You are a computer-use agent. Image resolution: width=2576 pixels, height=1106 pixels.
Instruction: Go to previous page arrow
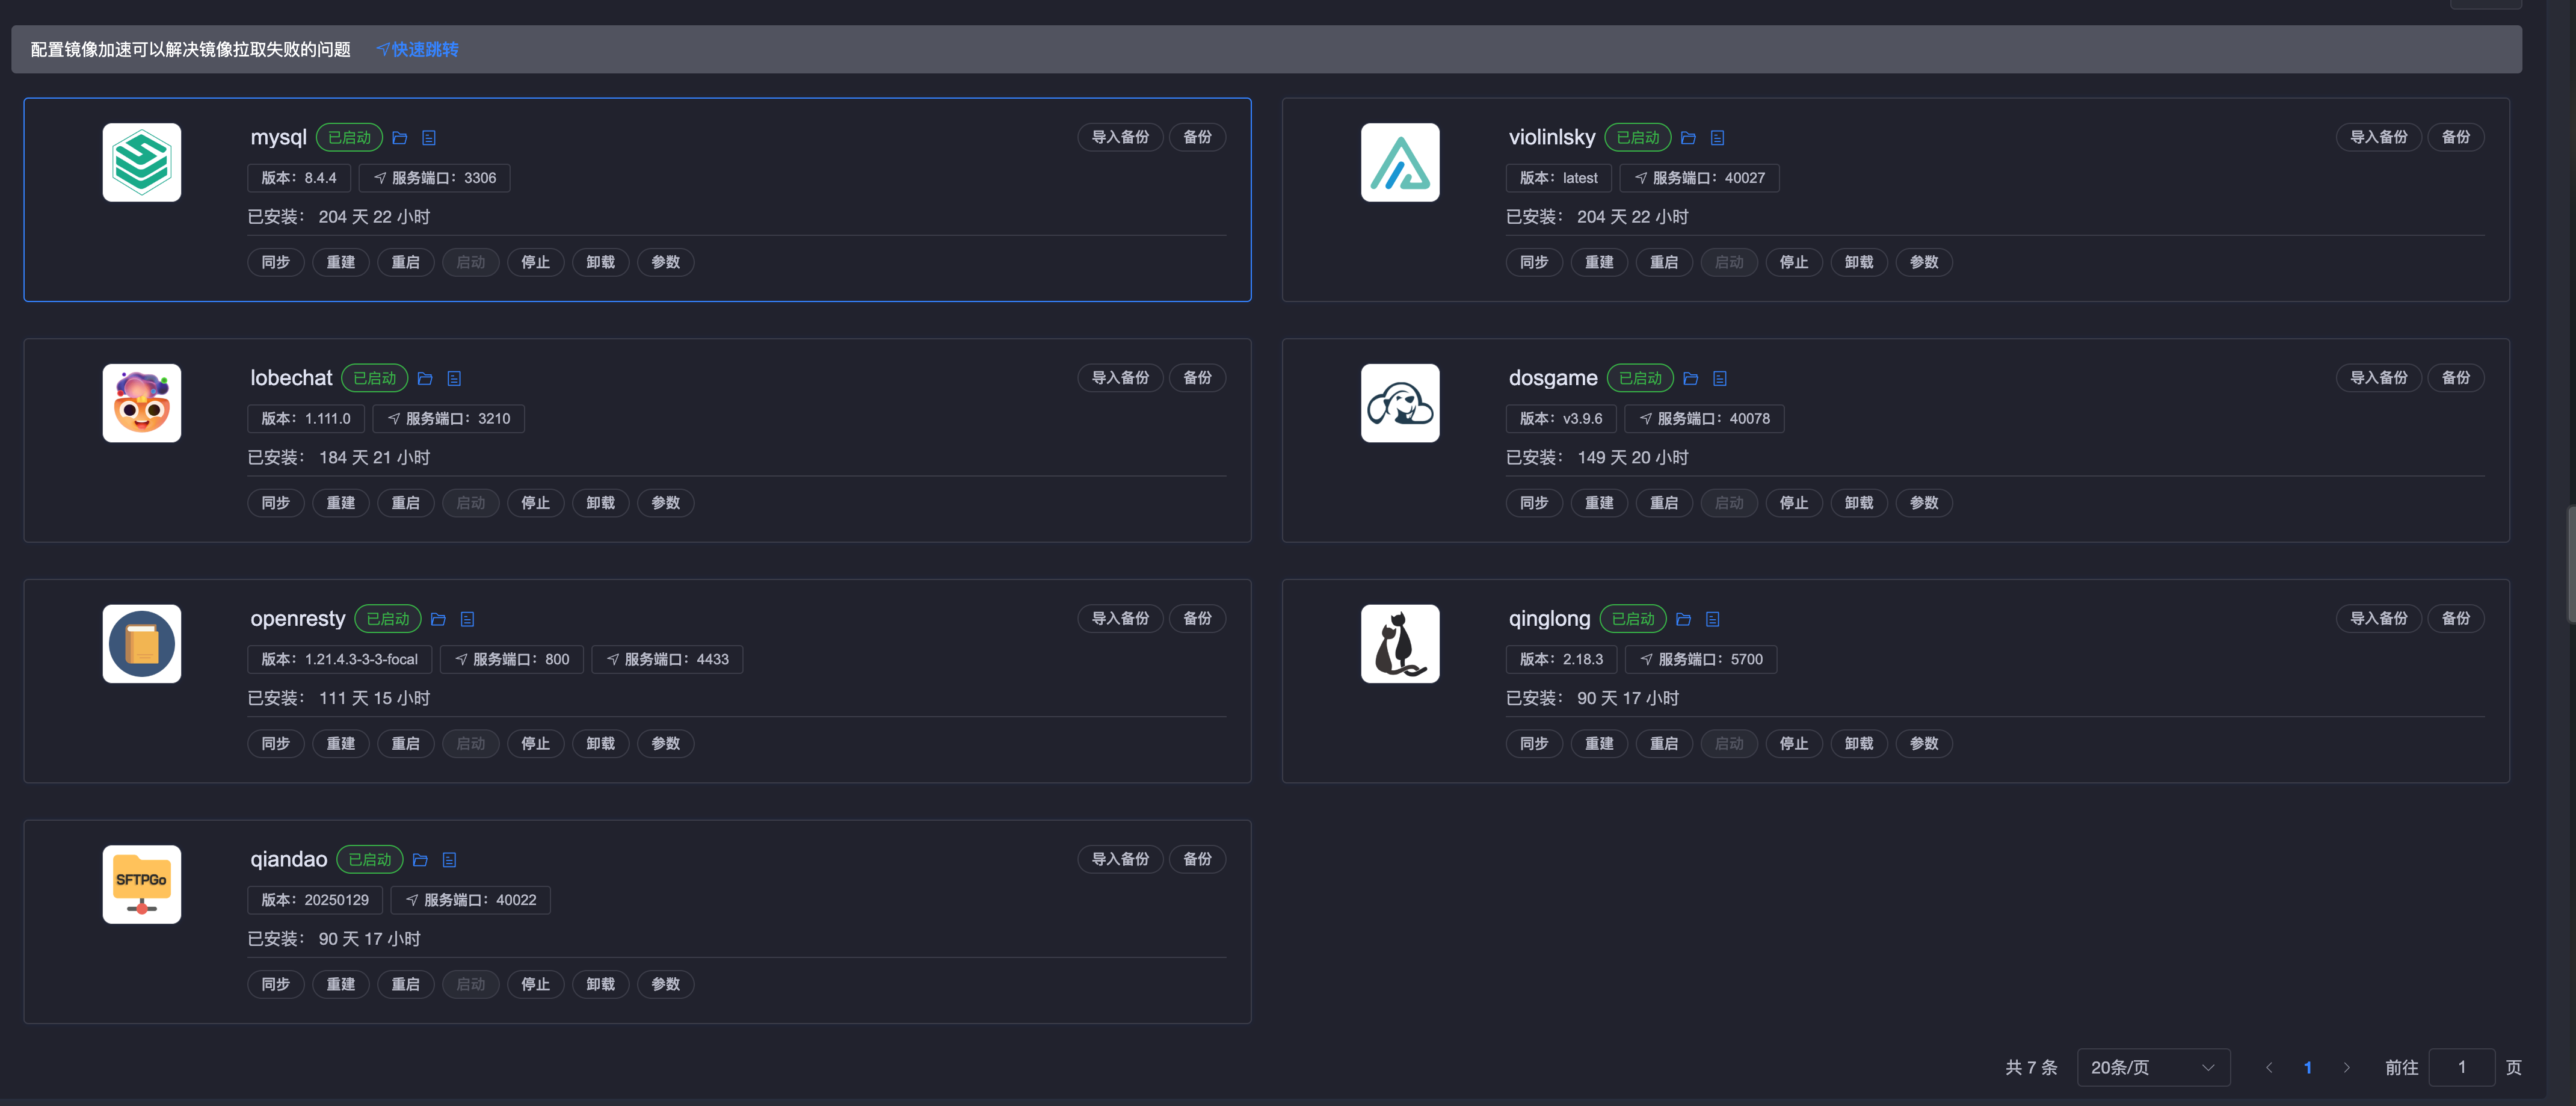[2269, 1068]
